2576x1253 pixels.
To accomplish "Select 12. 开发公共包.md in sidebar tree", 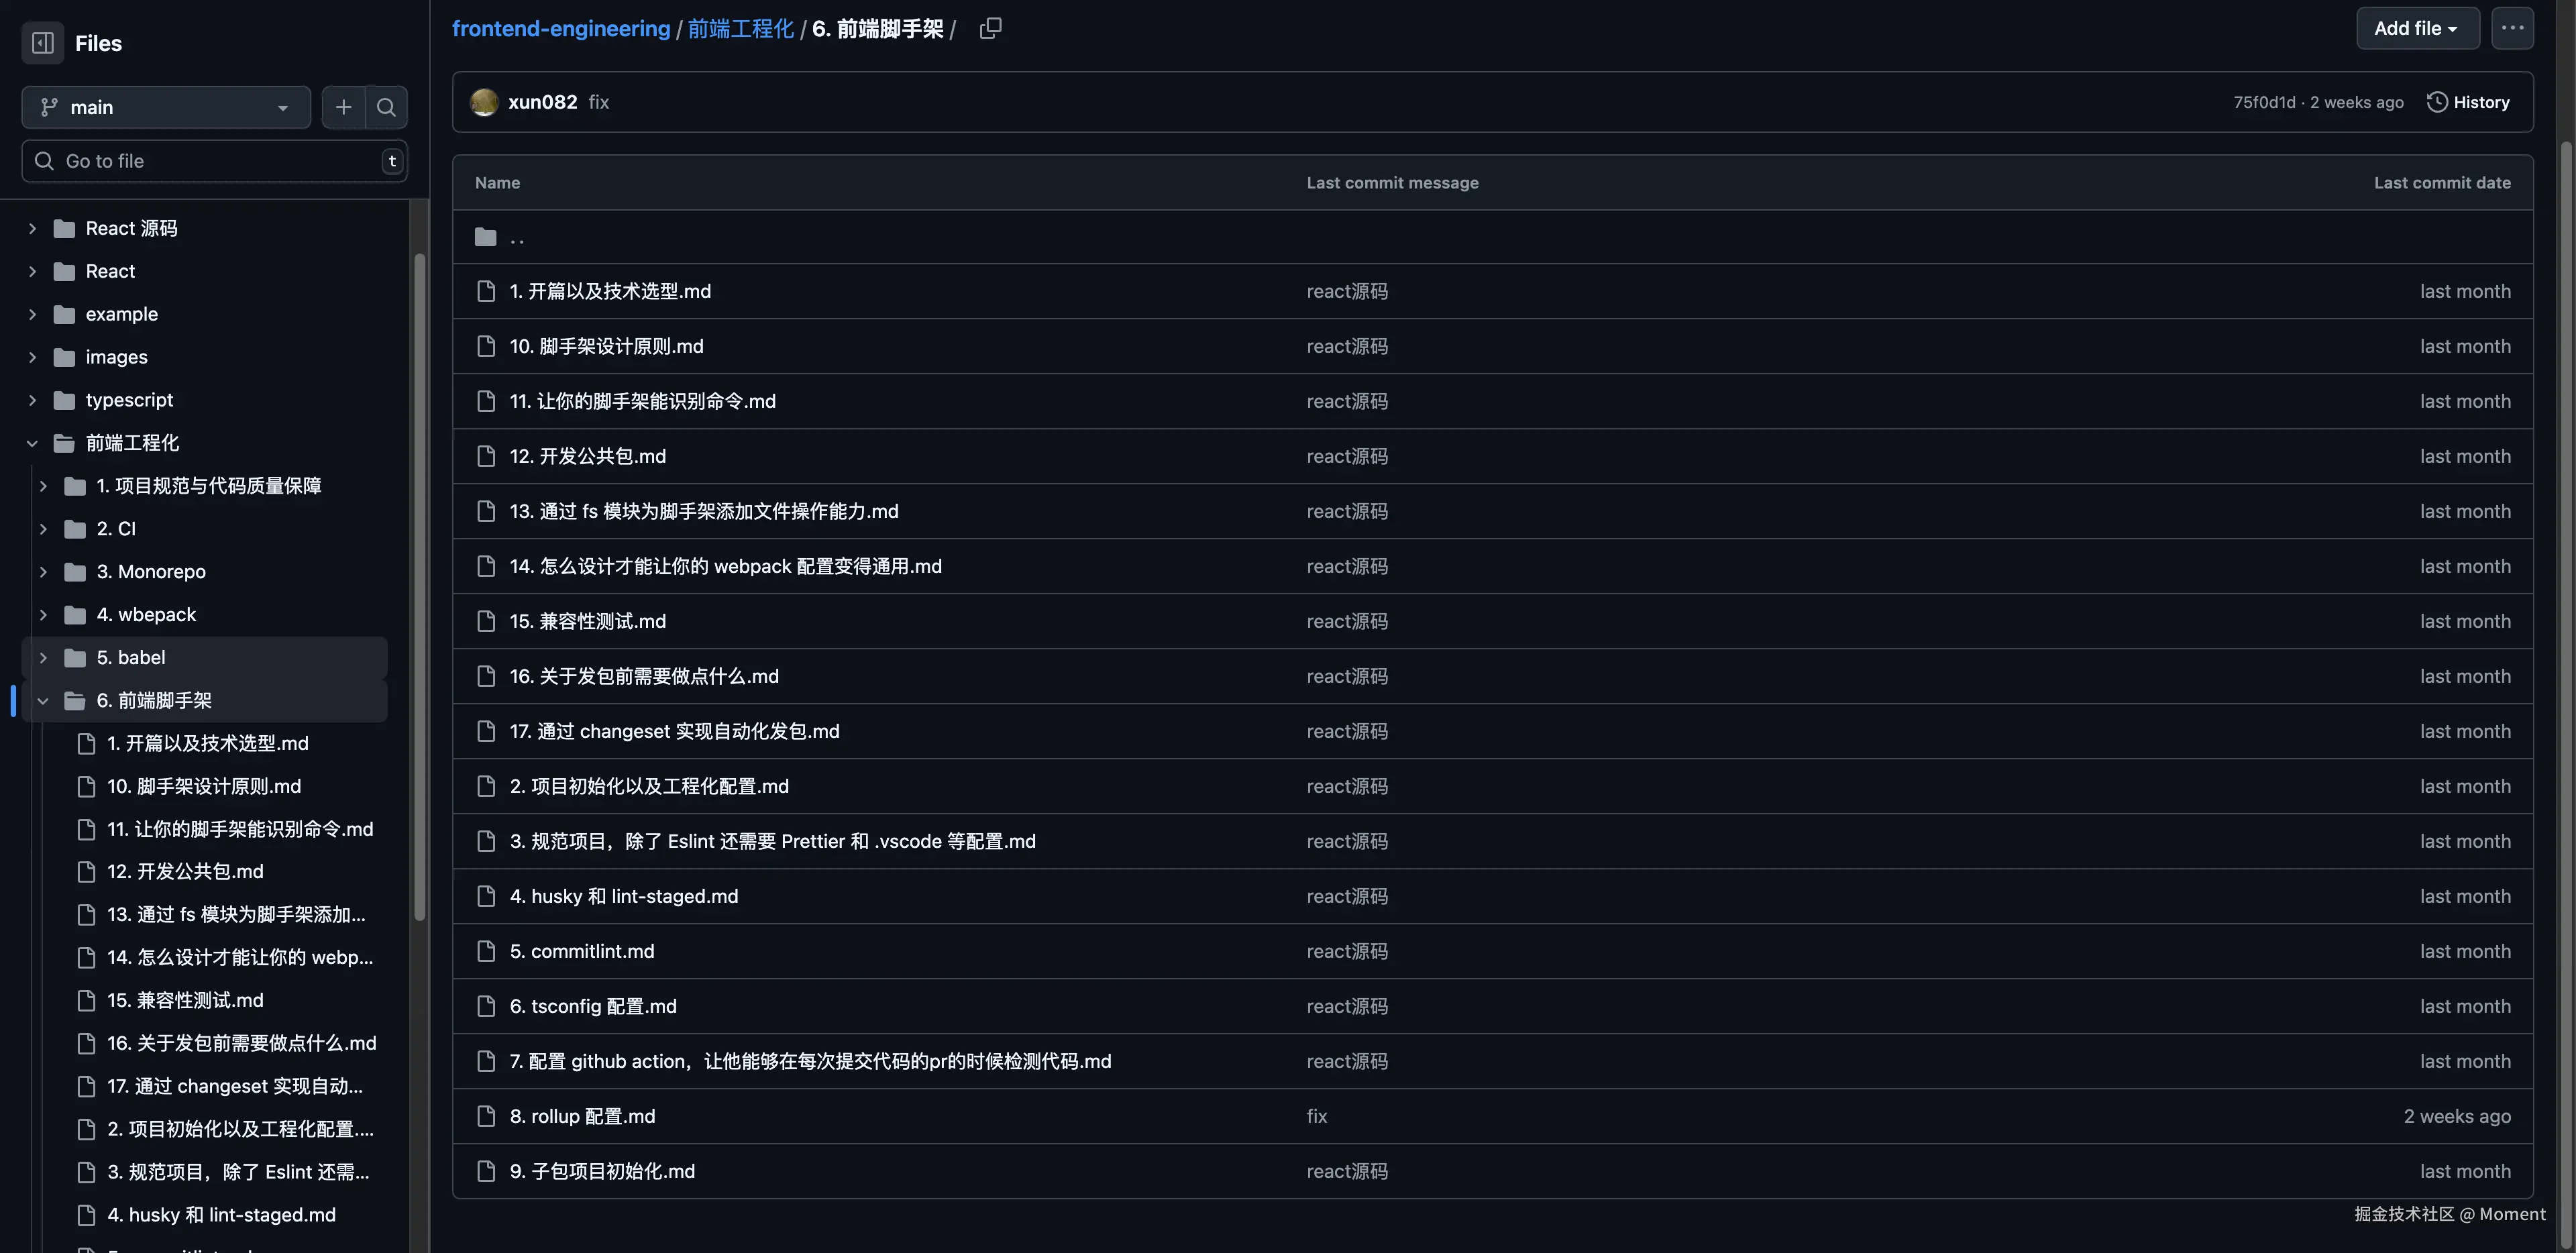I will click(185, 871).
